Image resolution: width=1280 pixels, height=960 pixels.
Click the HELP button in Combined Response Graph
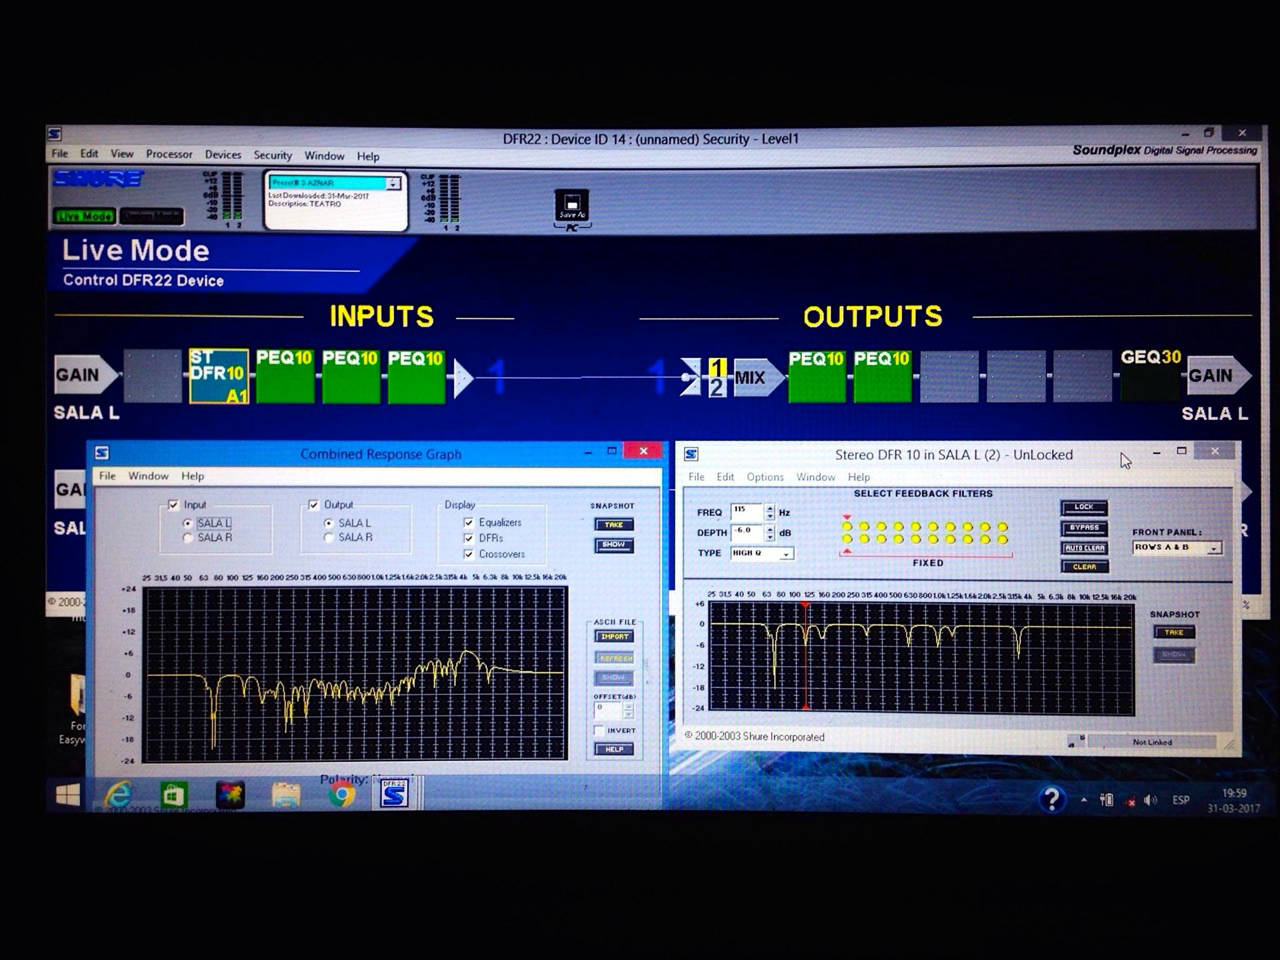click(x=614, y=749)
